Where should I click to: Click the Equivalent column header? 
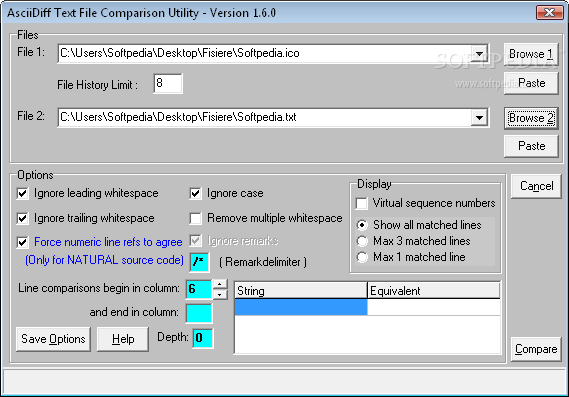(434, 291)
